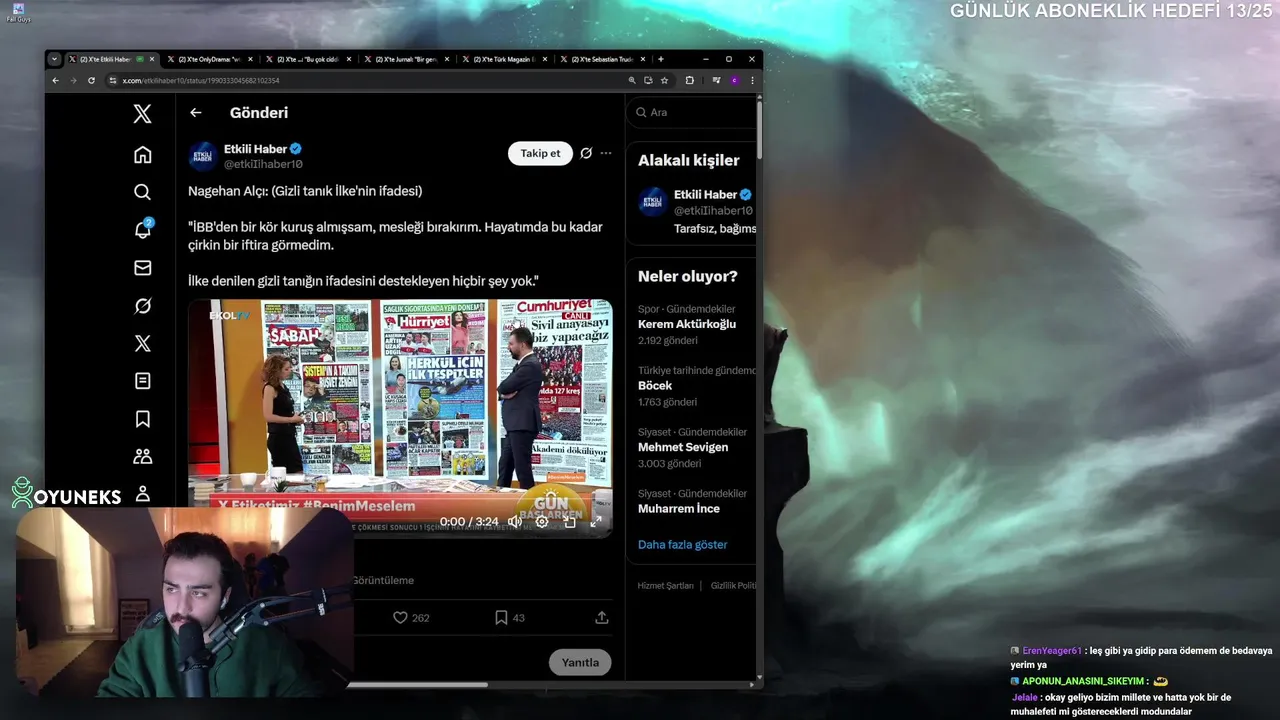Open Hizmet Şartları footer link
The width and height of the screenshot is (1280, 720).
pyautogui.click(x=665, y=585)
